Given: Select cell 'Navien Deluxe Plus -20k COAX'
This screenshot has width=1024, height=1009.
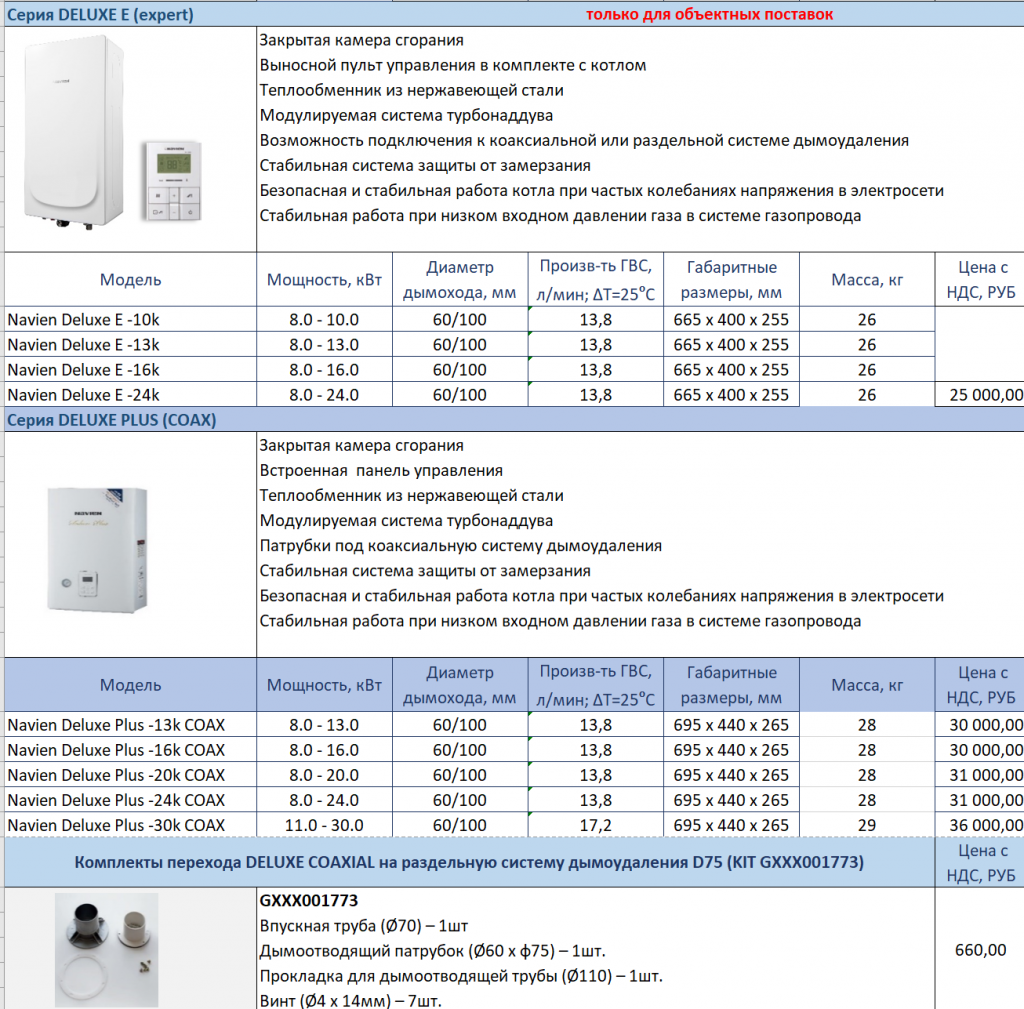Looking at the screenshot, I should tap(131, 775).
